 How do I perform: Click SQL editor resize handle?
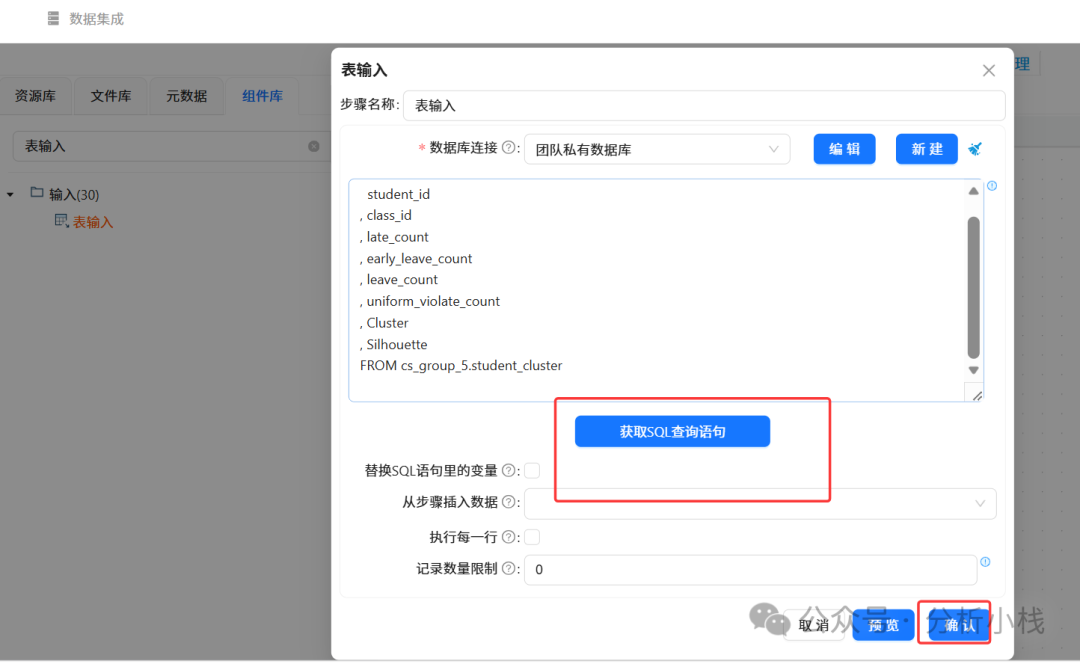[977, 395]
